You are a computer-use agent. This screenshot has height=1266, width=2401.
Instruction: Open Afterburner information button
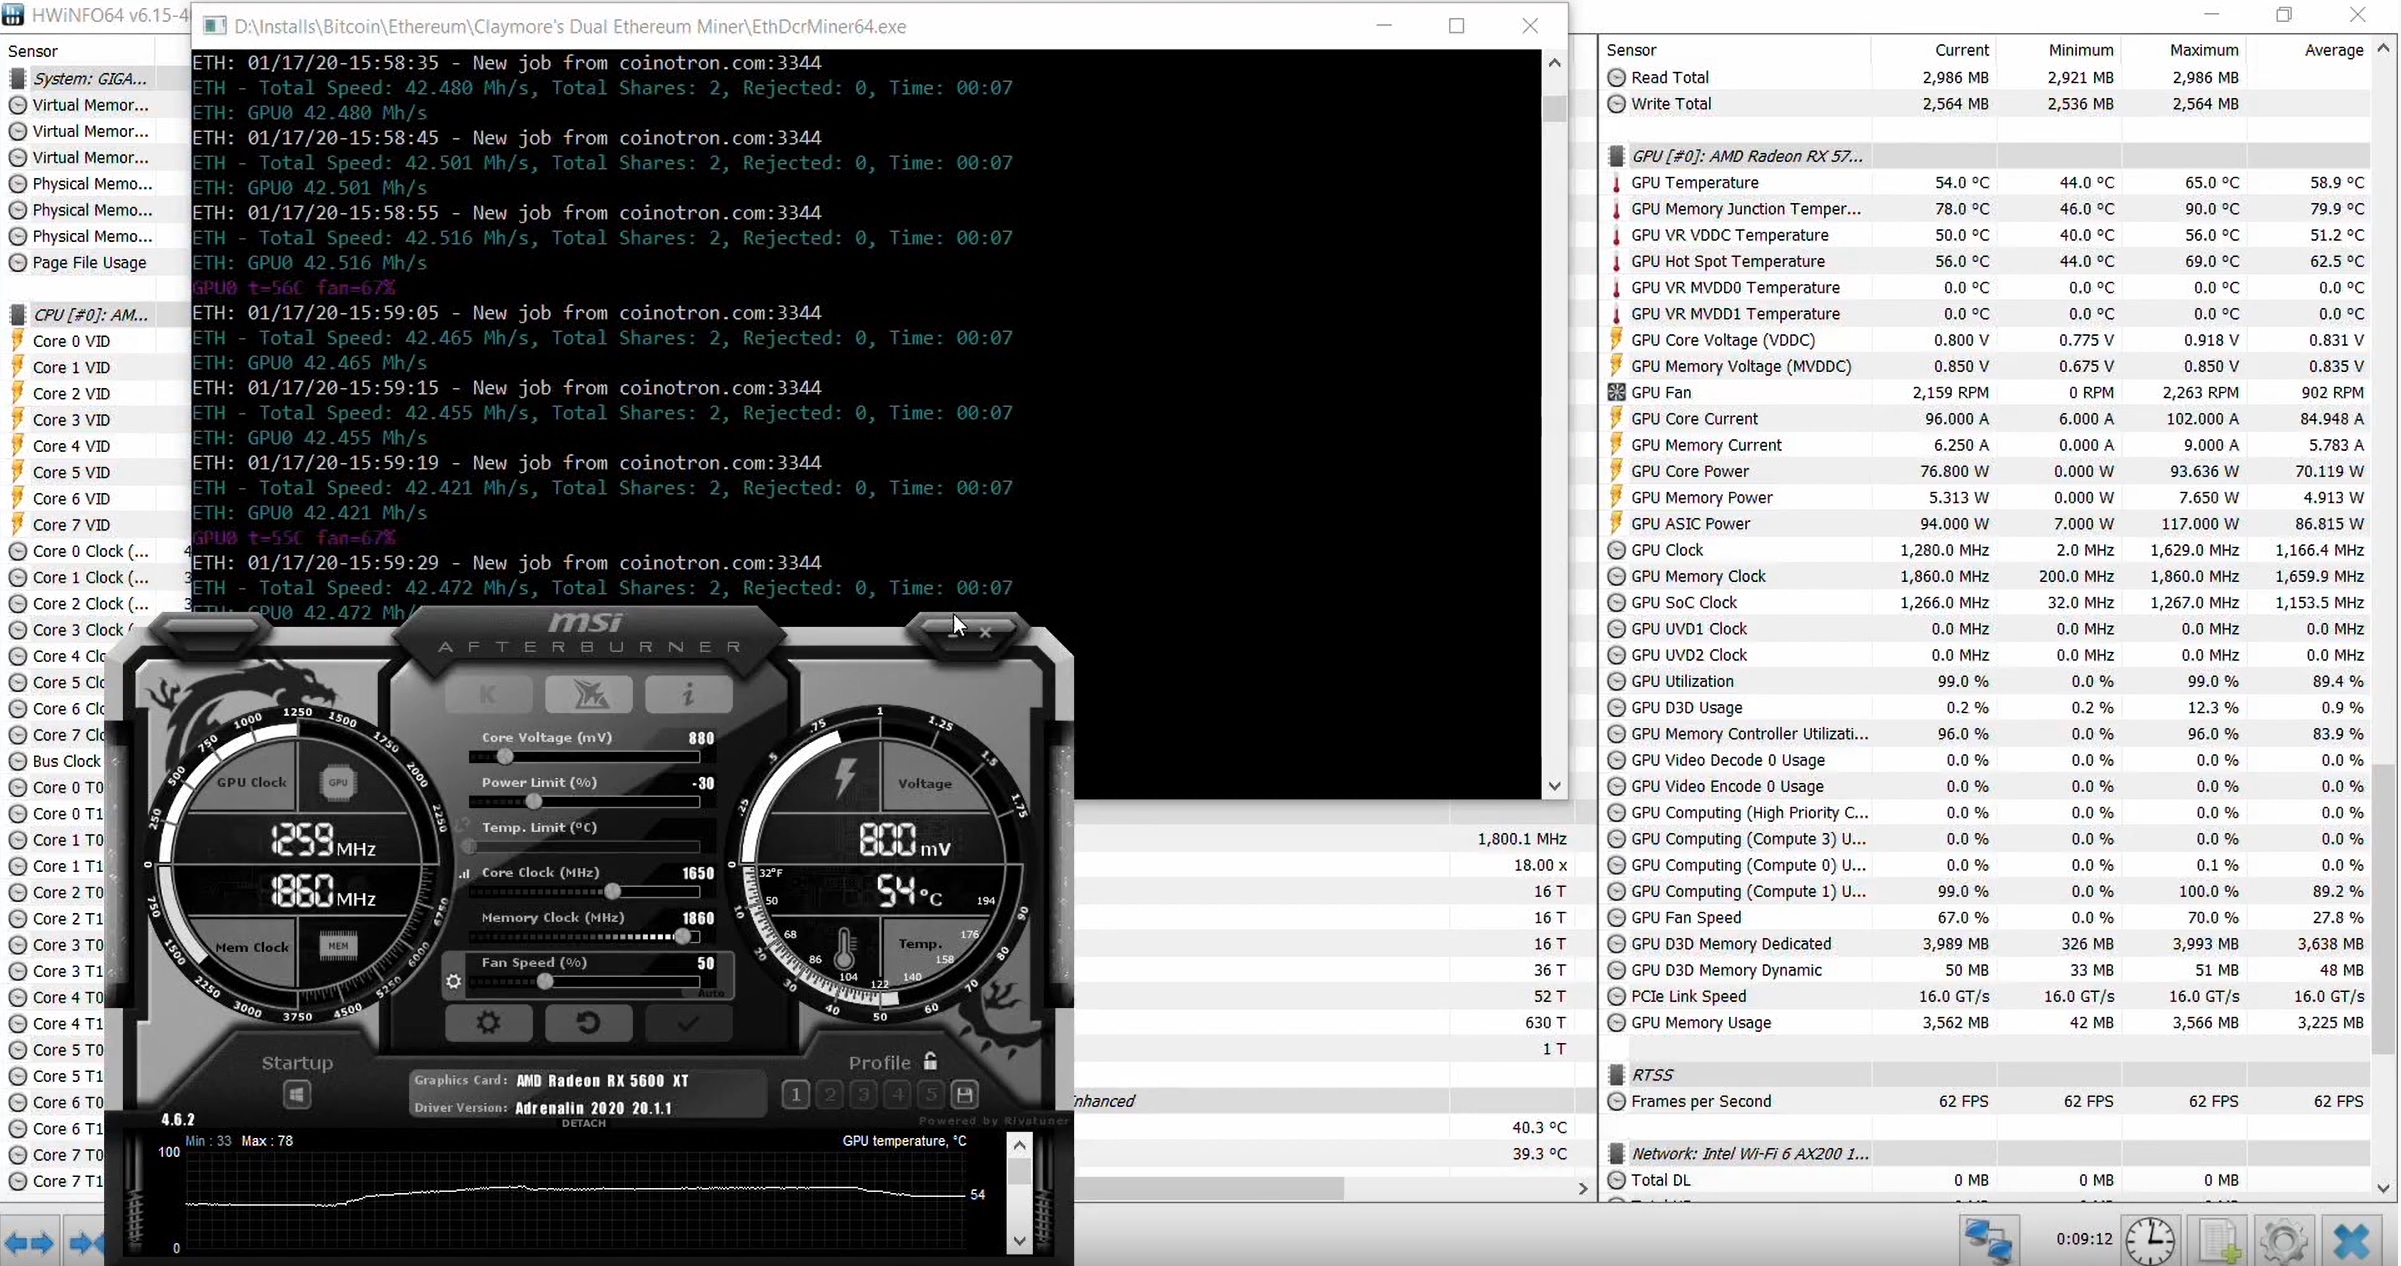click(x=688, y=694)
